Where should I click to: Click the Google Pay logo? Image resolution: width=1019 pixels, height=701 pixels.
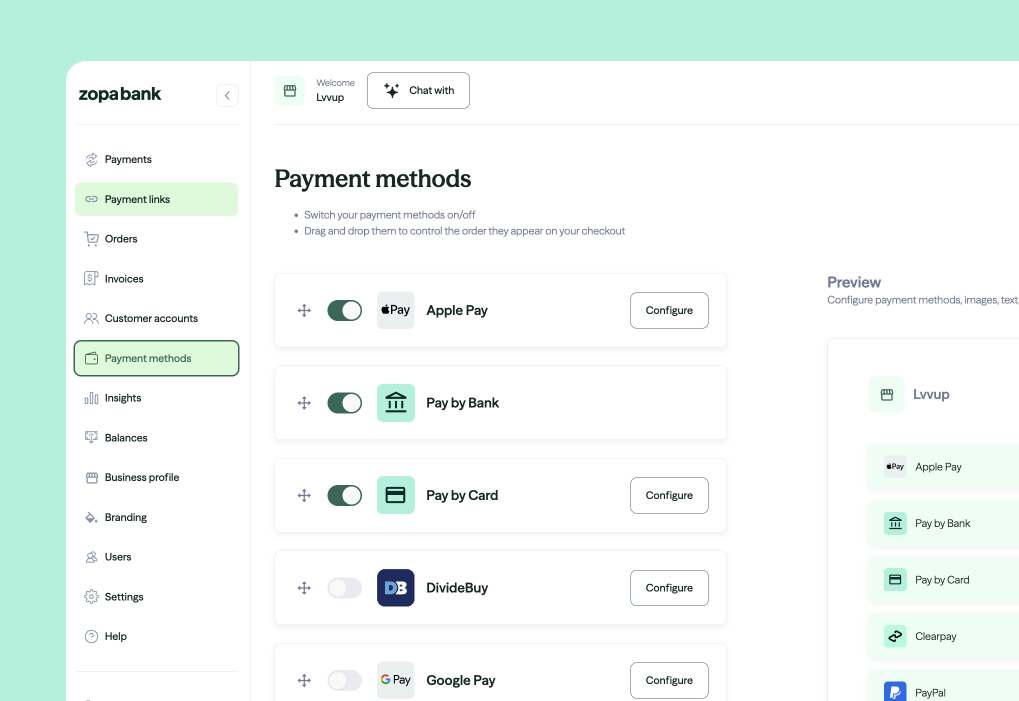click(x=396, y=680)
